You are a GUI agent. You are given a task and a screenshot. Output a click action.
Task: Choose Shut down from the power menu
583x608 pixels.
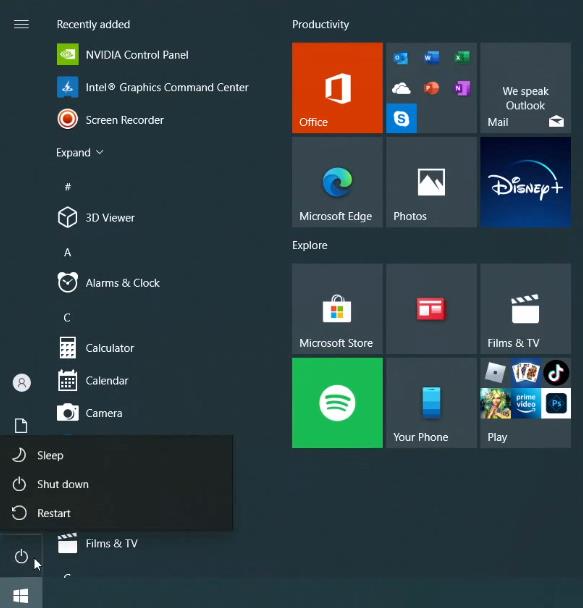tap(116, 484)
